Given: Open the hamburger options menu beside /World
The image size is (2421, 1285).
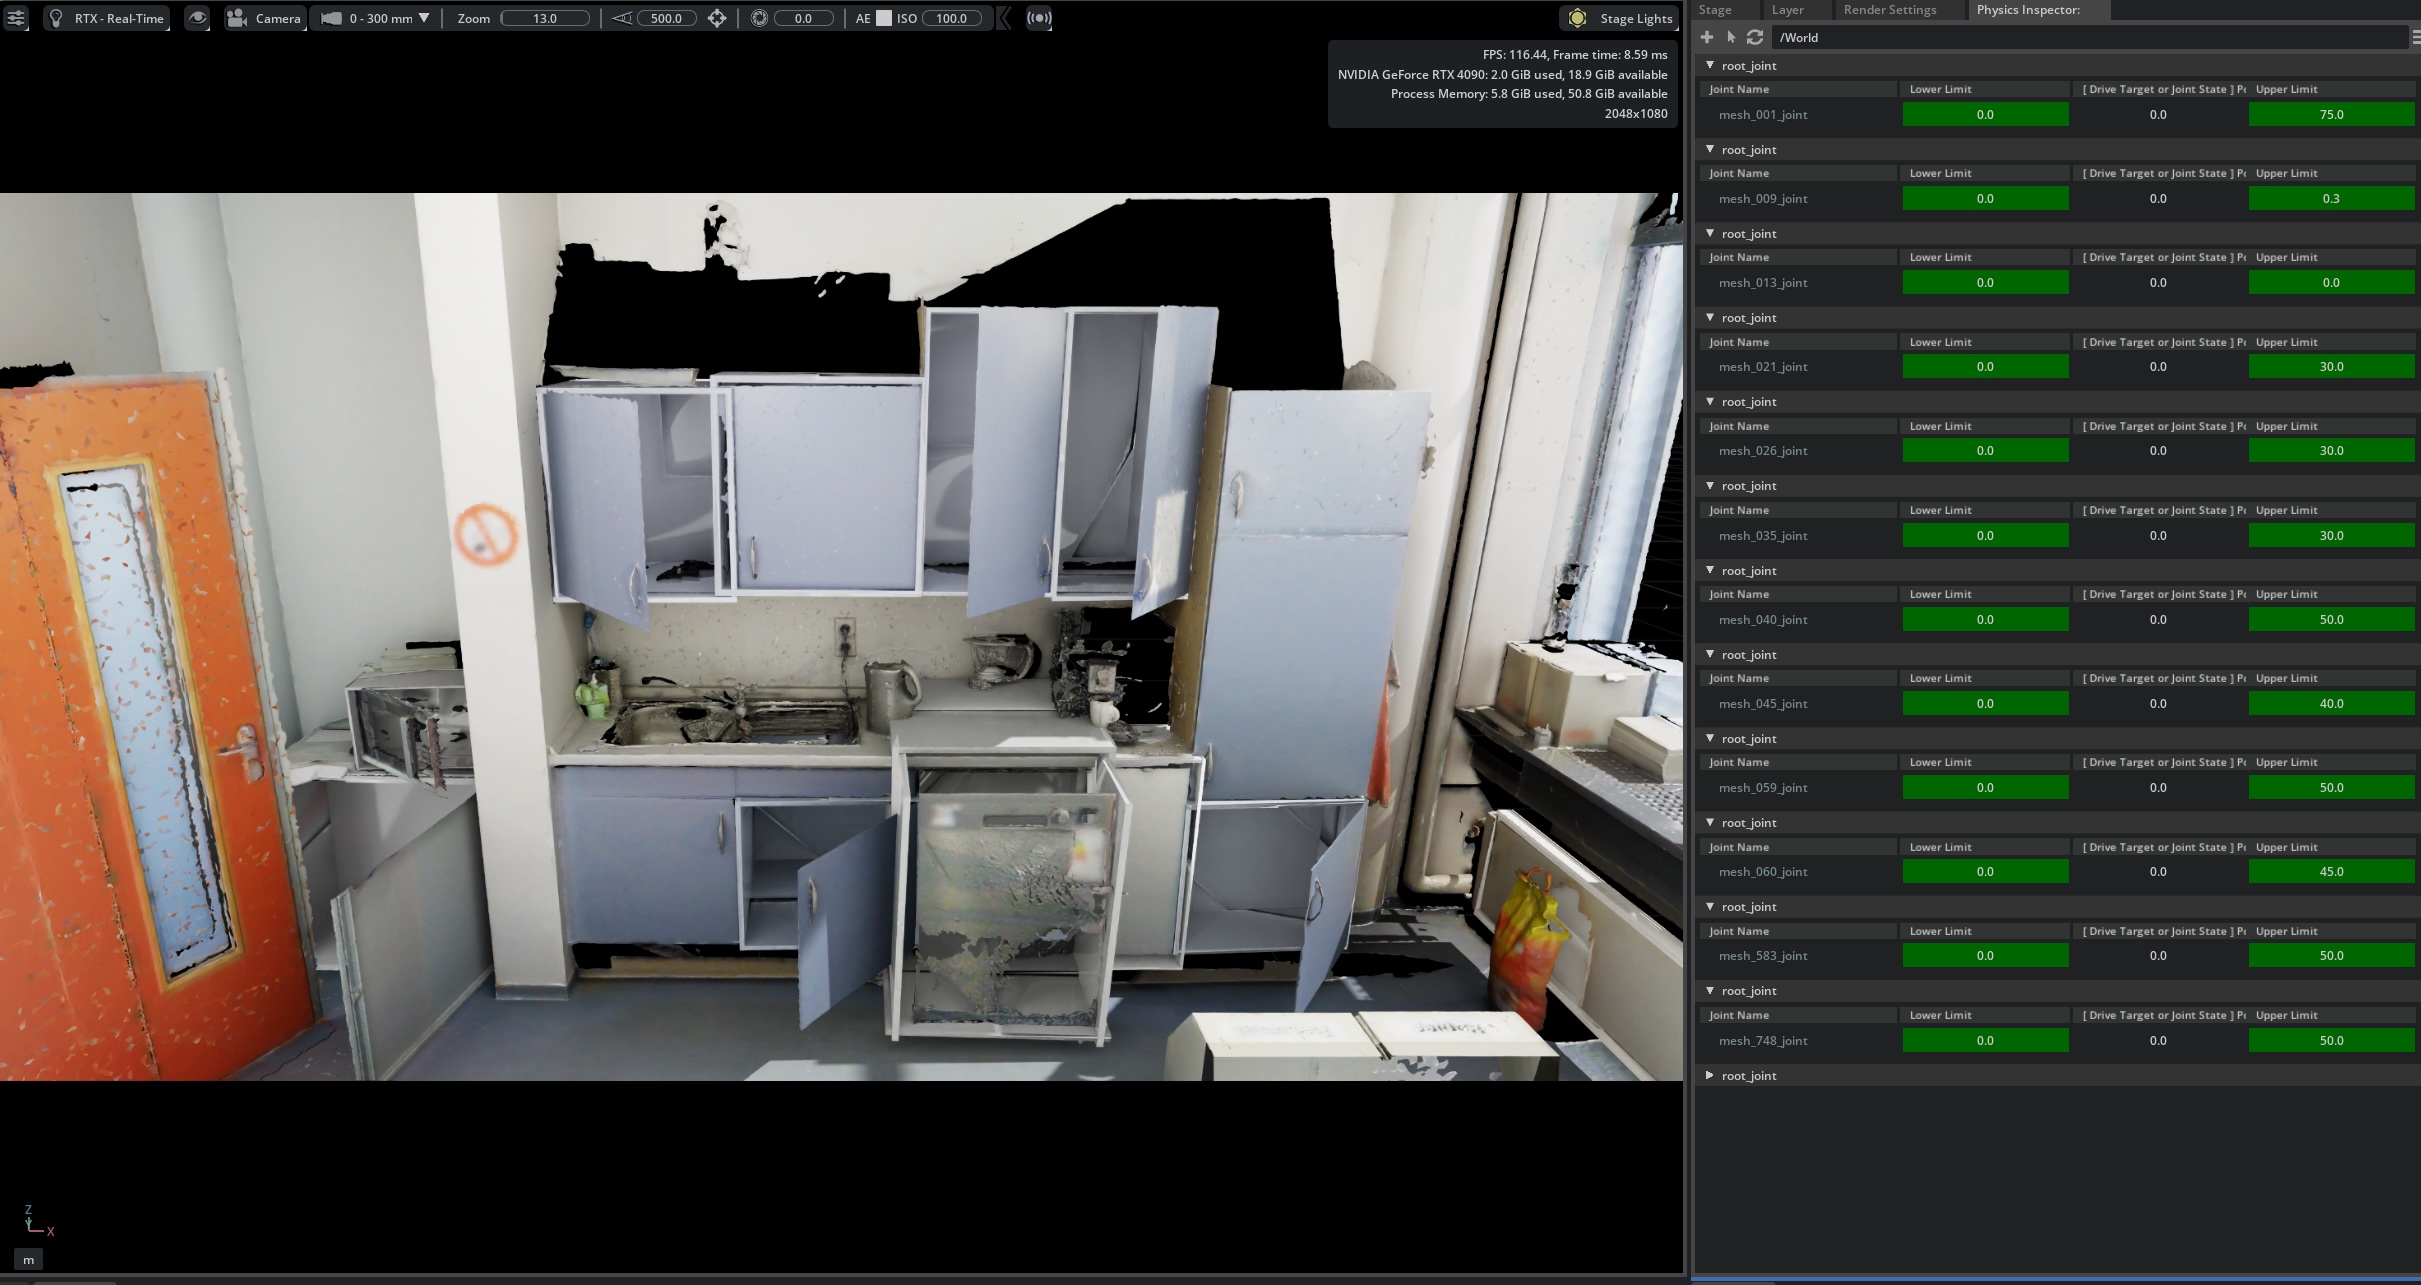Looking at the screenshot, I should [x=2415, y=37].
